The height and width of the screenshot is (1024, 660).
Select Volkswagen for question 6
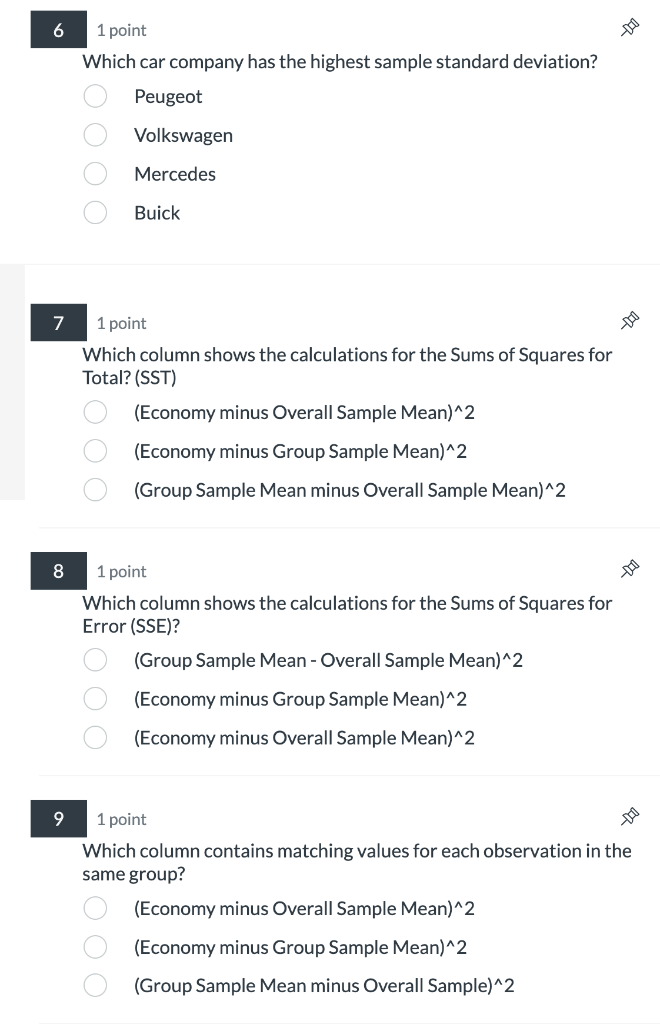tap(95, 135)
